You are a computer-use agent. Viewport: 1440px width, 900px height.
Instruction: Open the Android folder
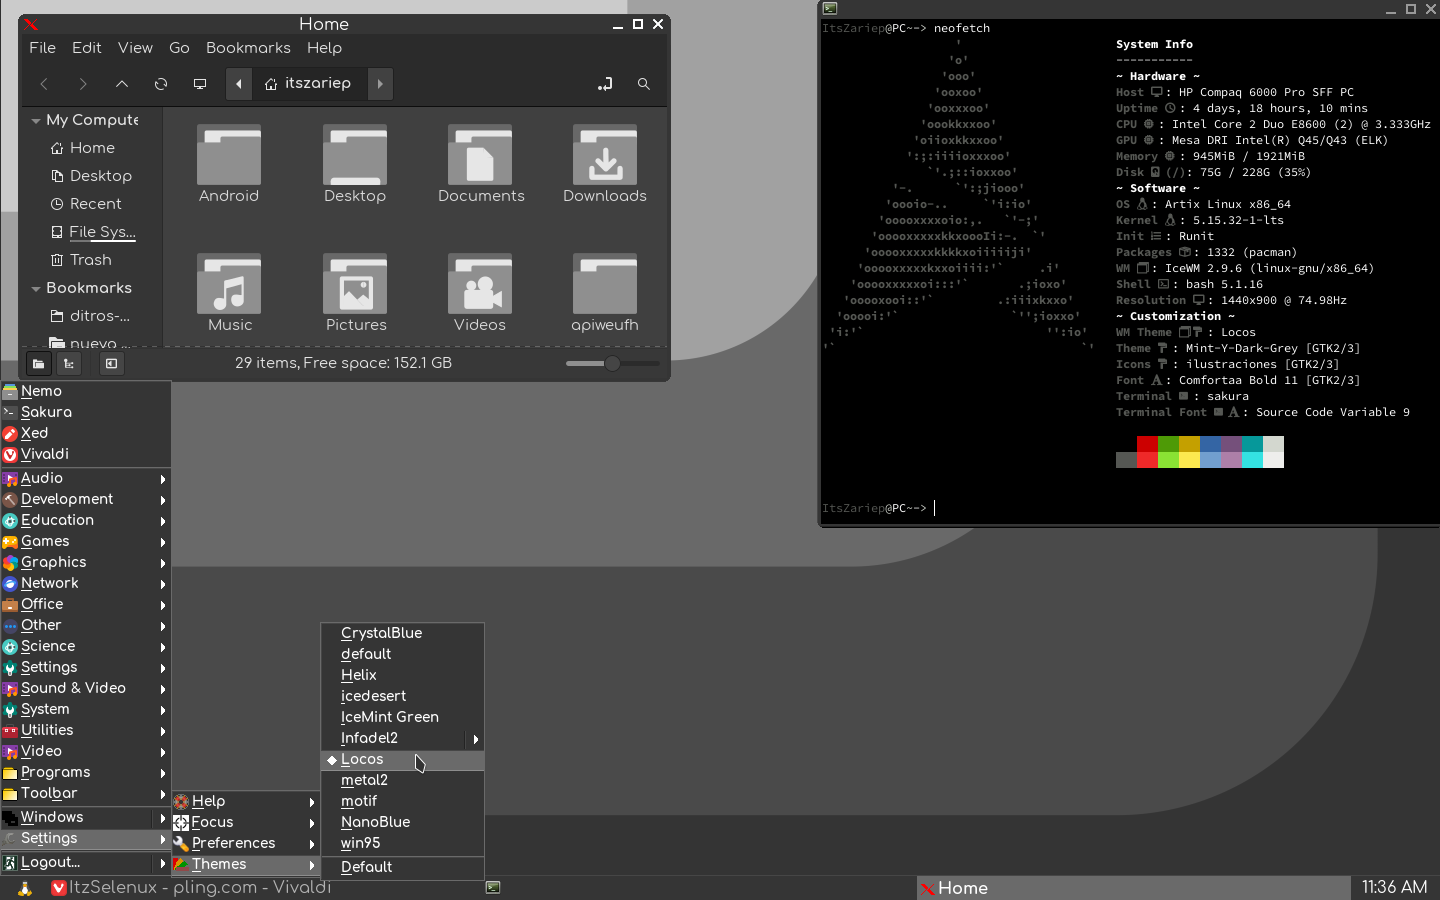(x=229, y=164)
